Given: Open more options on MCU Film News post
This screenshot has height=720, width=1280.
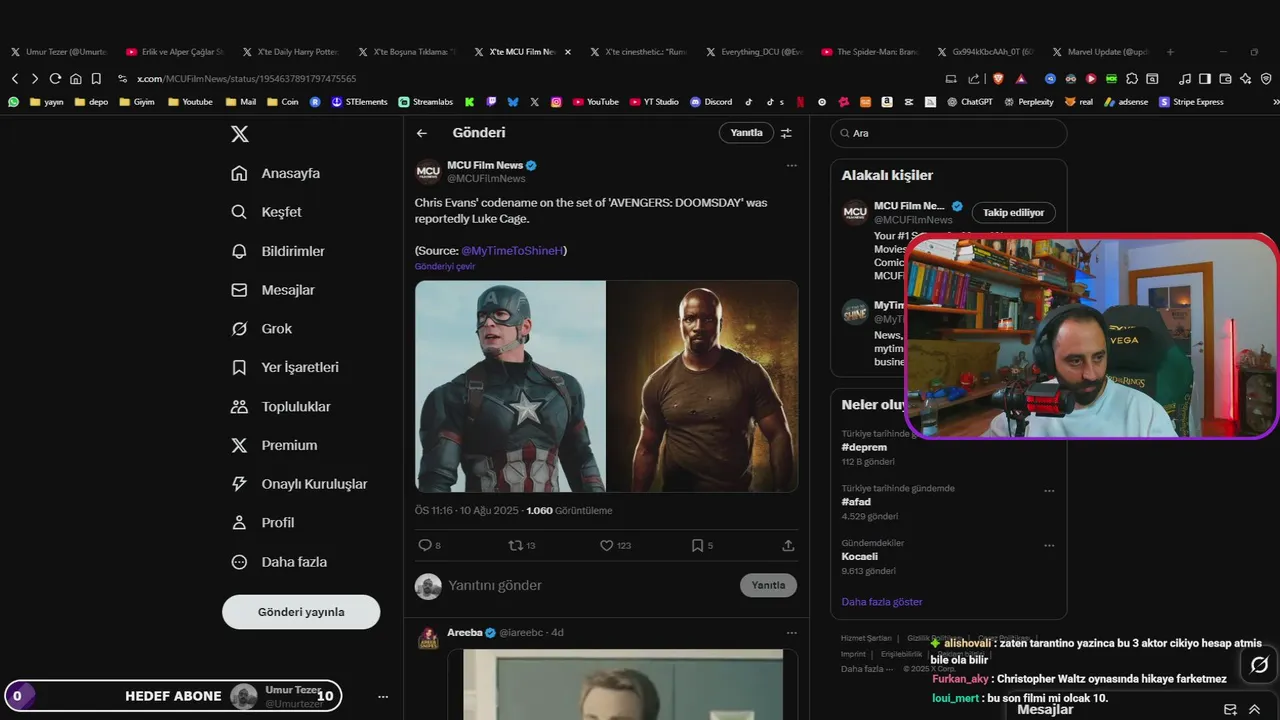Looking at the screenshot, I should [x=791, y=165].
